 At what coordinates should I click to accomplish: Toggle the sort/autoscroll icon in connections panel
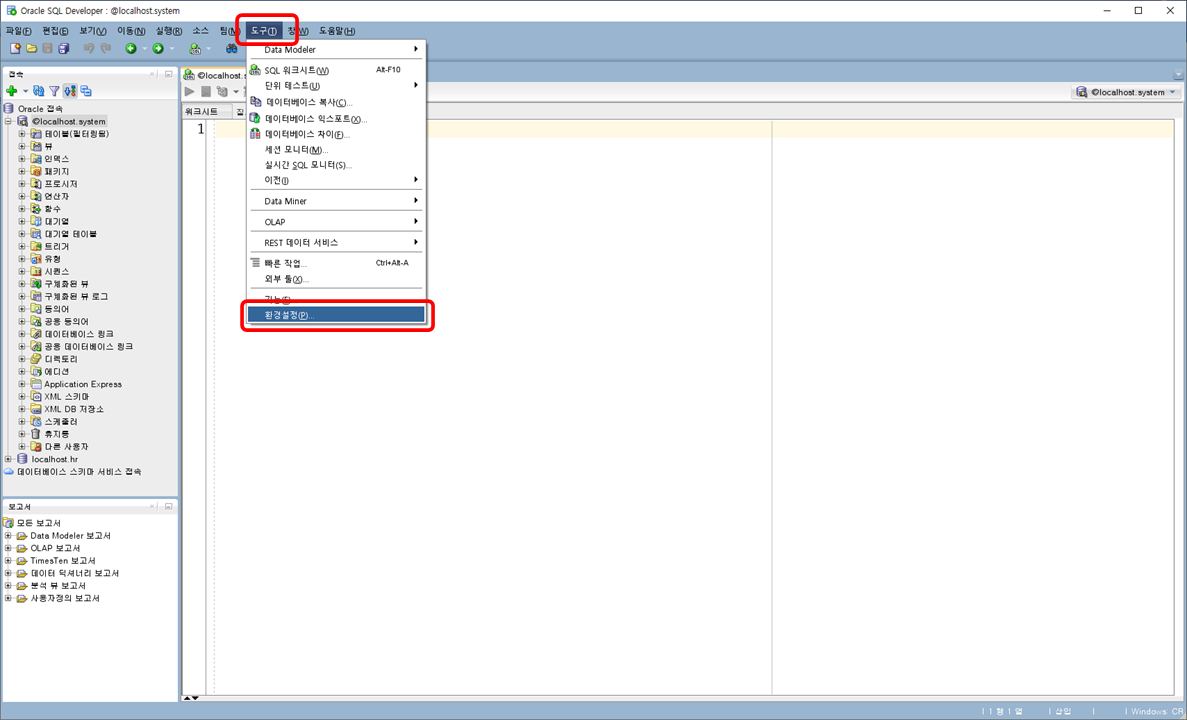point(70,91)
